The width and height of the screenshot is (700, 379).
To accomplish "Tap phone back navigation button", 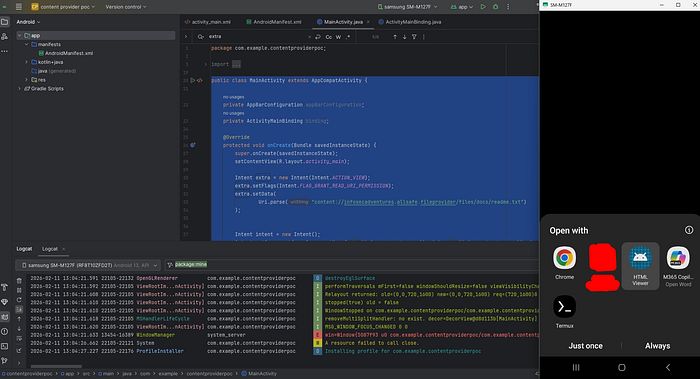I will [668, 367].
